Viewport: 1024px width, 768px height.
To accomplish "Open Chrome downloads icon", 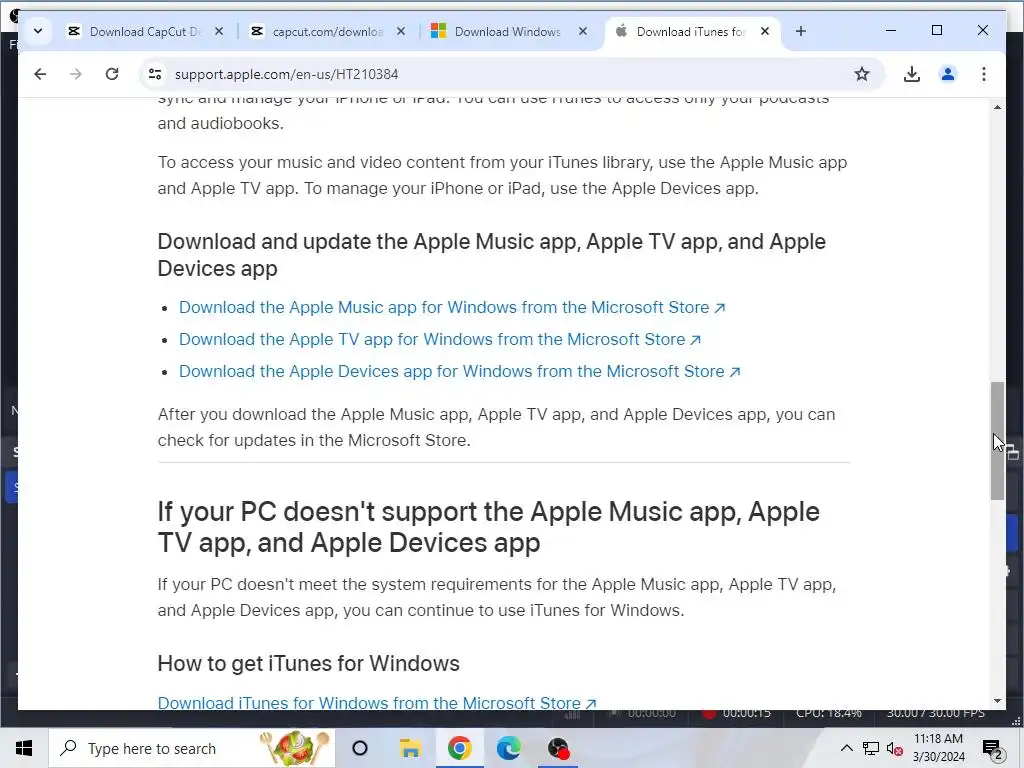I will pos(912,74).
